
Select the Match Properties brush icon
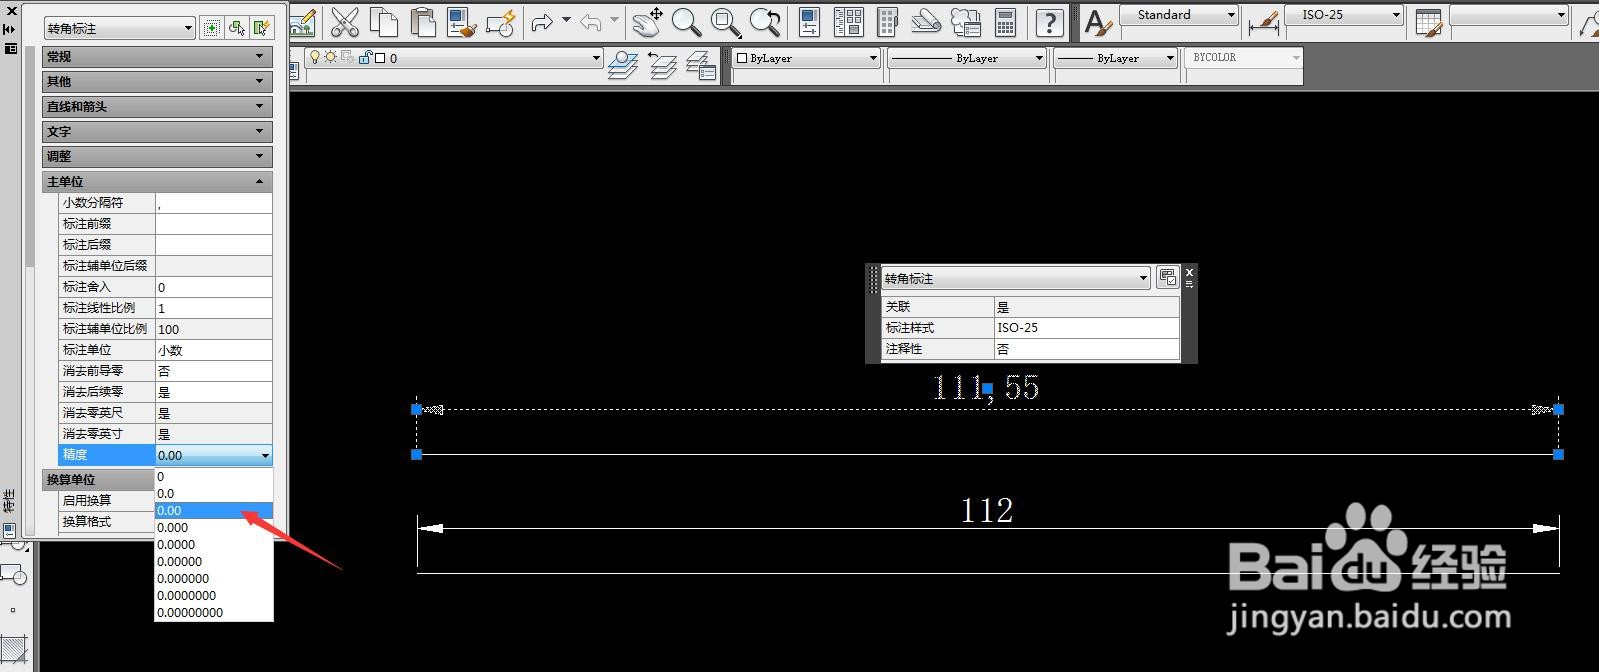(x=462, y=22)
